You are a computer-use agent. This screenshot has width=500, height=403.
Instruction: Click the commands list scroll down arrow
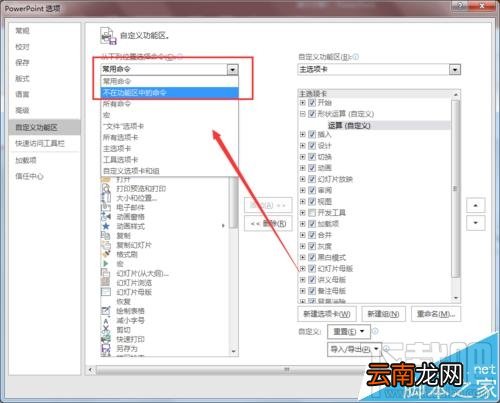(234, 351)
